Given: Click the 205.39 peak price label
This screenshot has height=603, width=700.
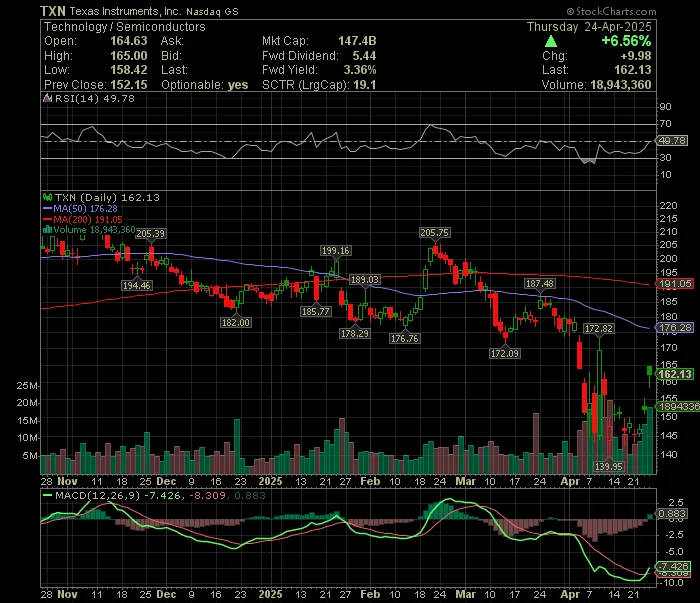Looking at the screenshot, I should point(150,233).
